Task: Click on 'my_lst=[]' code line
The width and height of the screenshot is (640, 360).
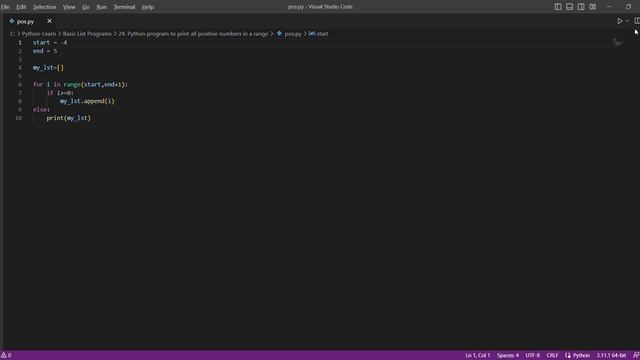Action: pos(48,68)
